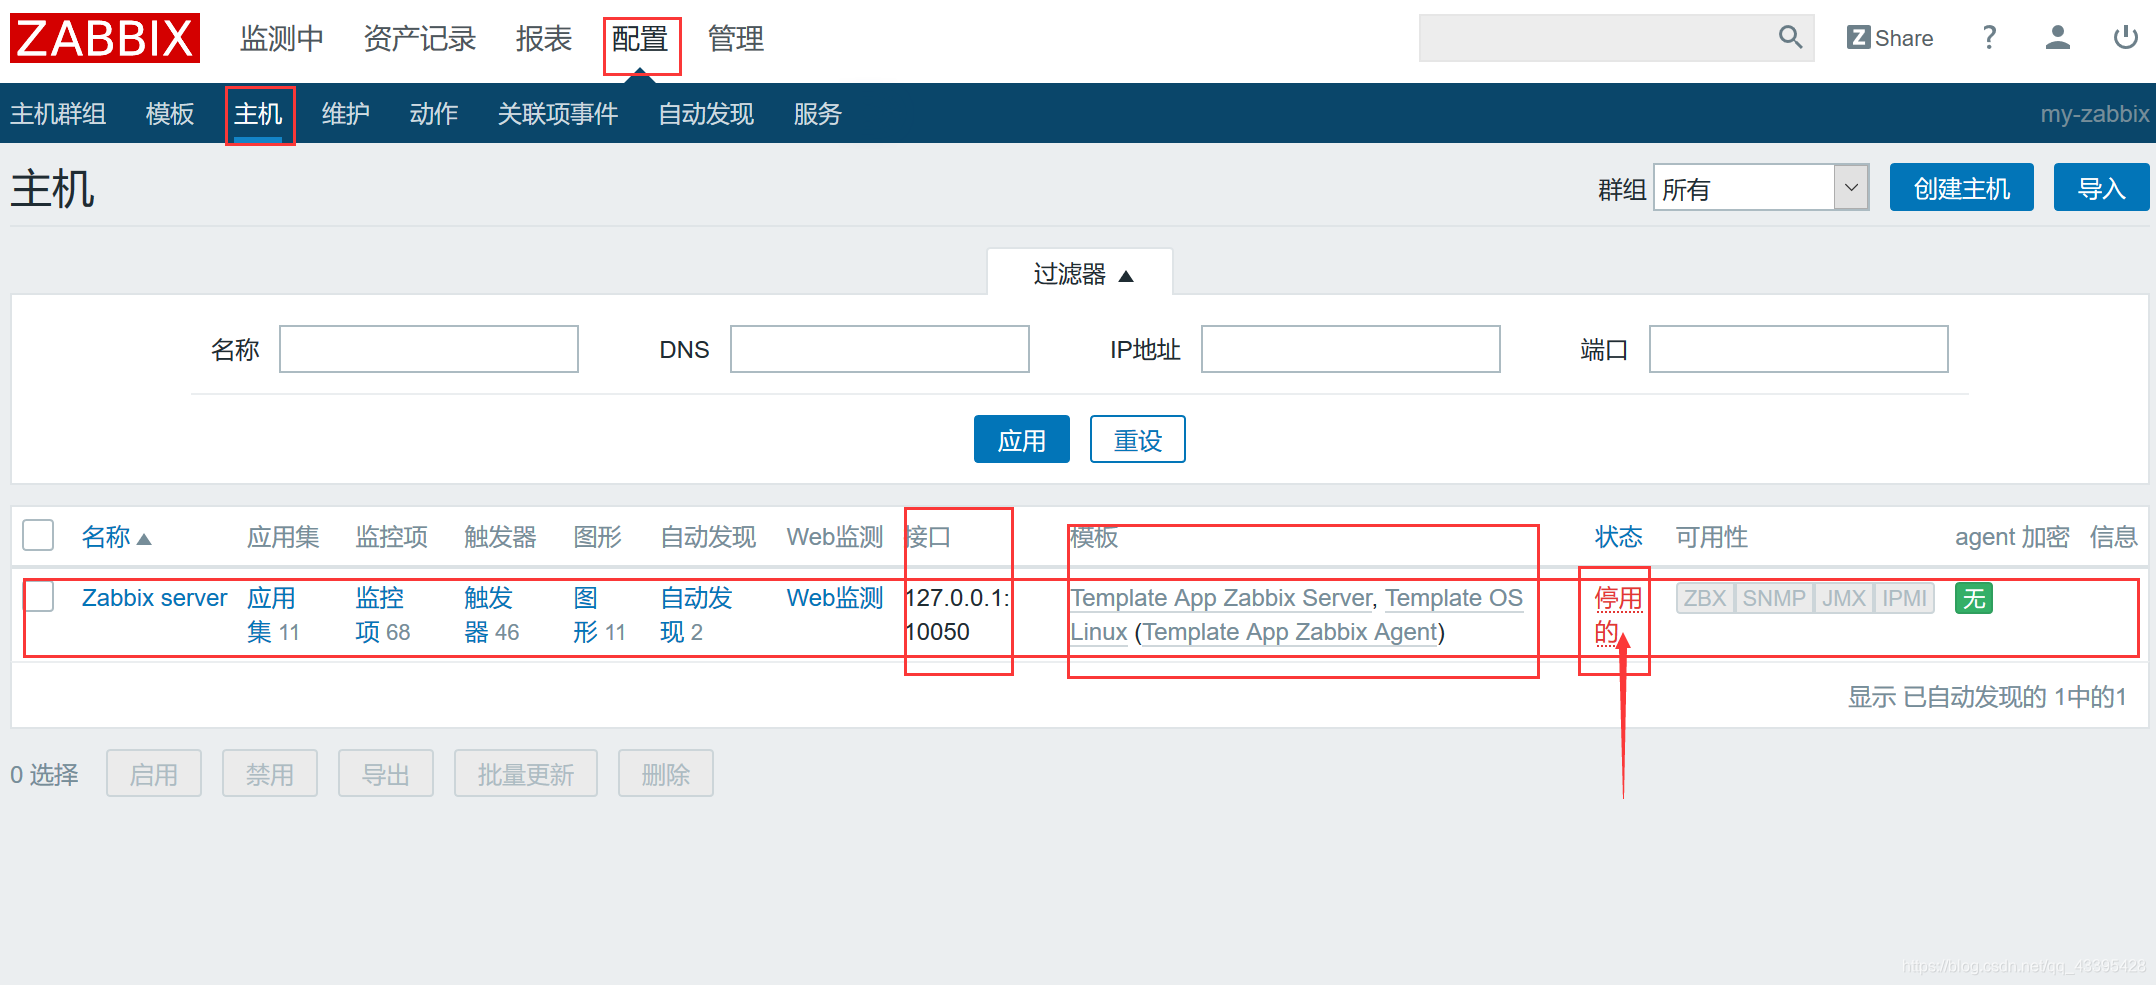Viewport: 2156px width, 985px height.
Task: Open the 资产记录 top menu
Action: coord(420,39)
